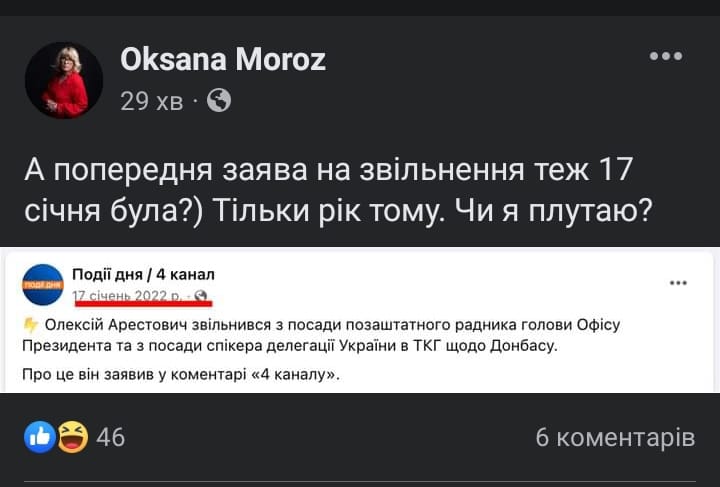Show the list of 46 reactions
720x487 pixels.
coord(110,437)
